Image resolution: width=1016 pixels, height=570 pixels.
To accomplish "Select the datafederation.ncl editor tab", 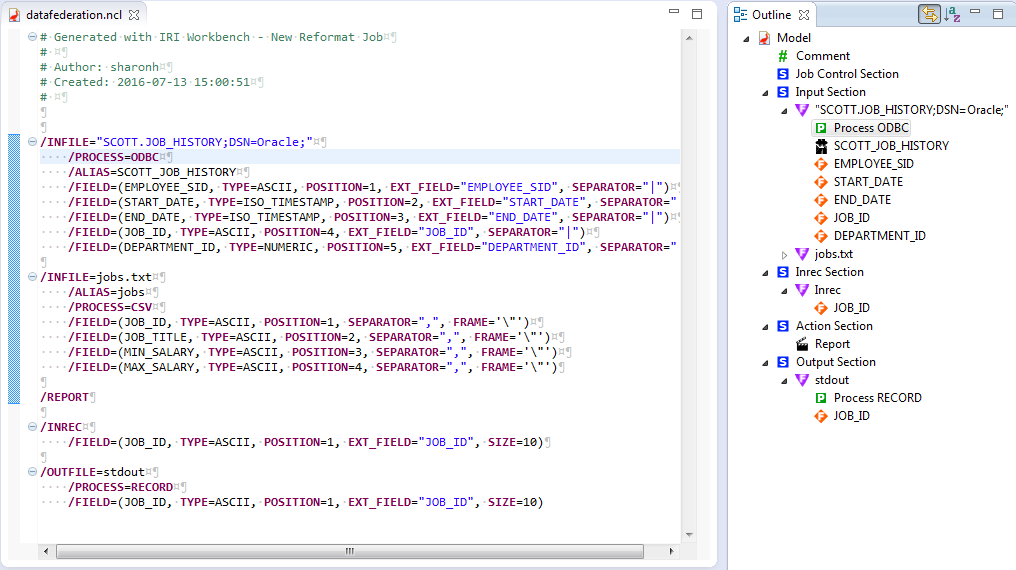I will point(74,15).
